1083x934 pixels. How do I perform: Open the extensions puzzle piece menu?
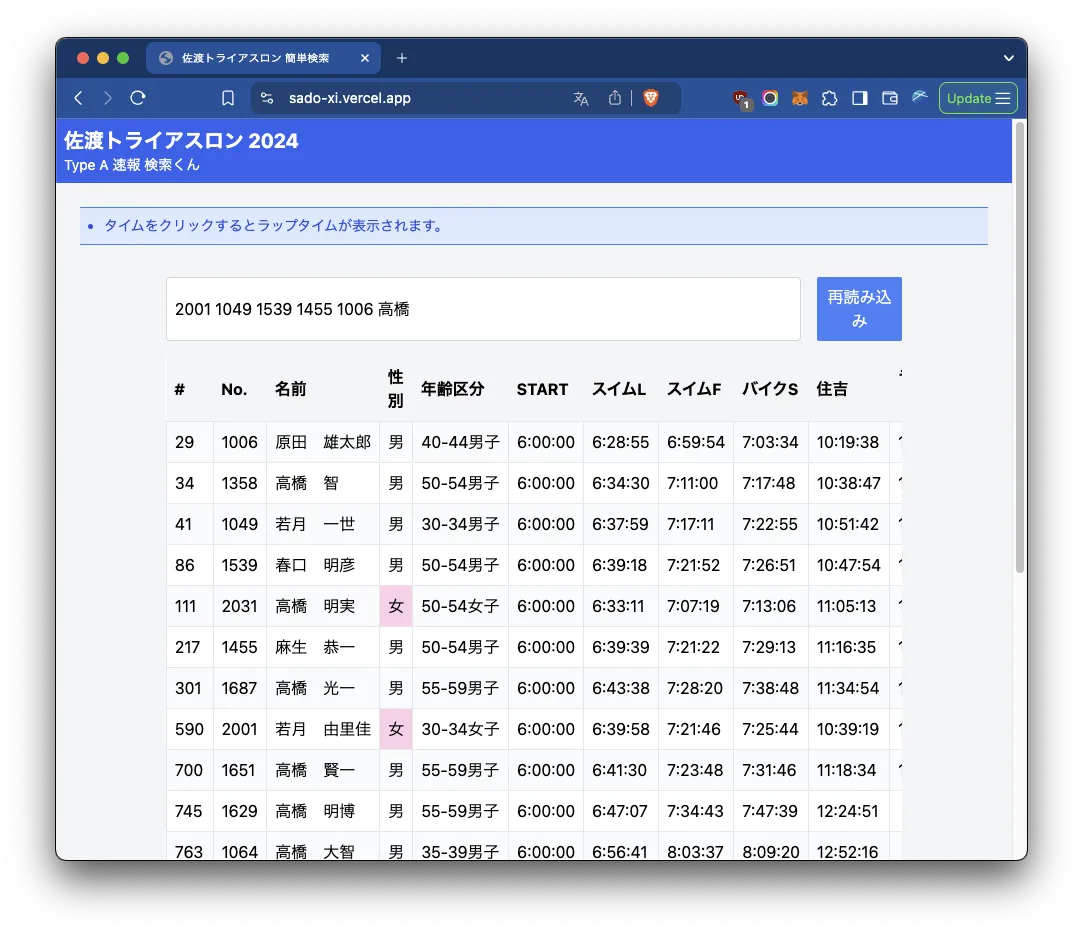(x=829, y=98)
